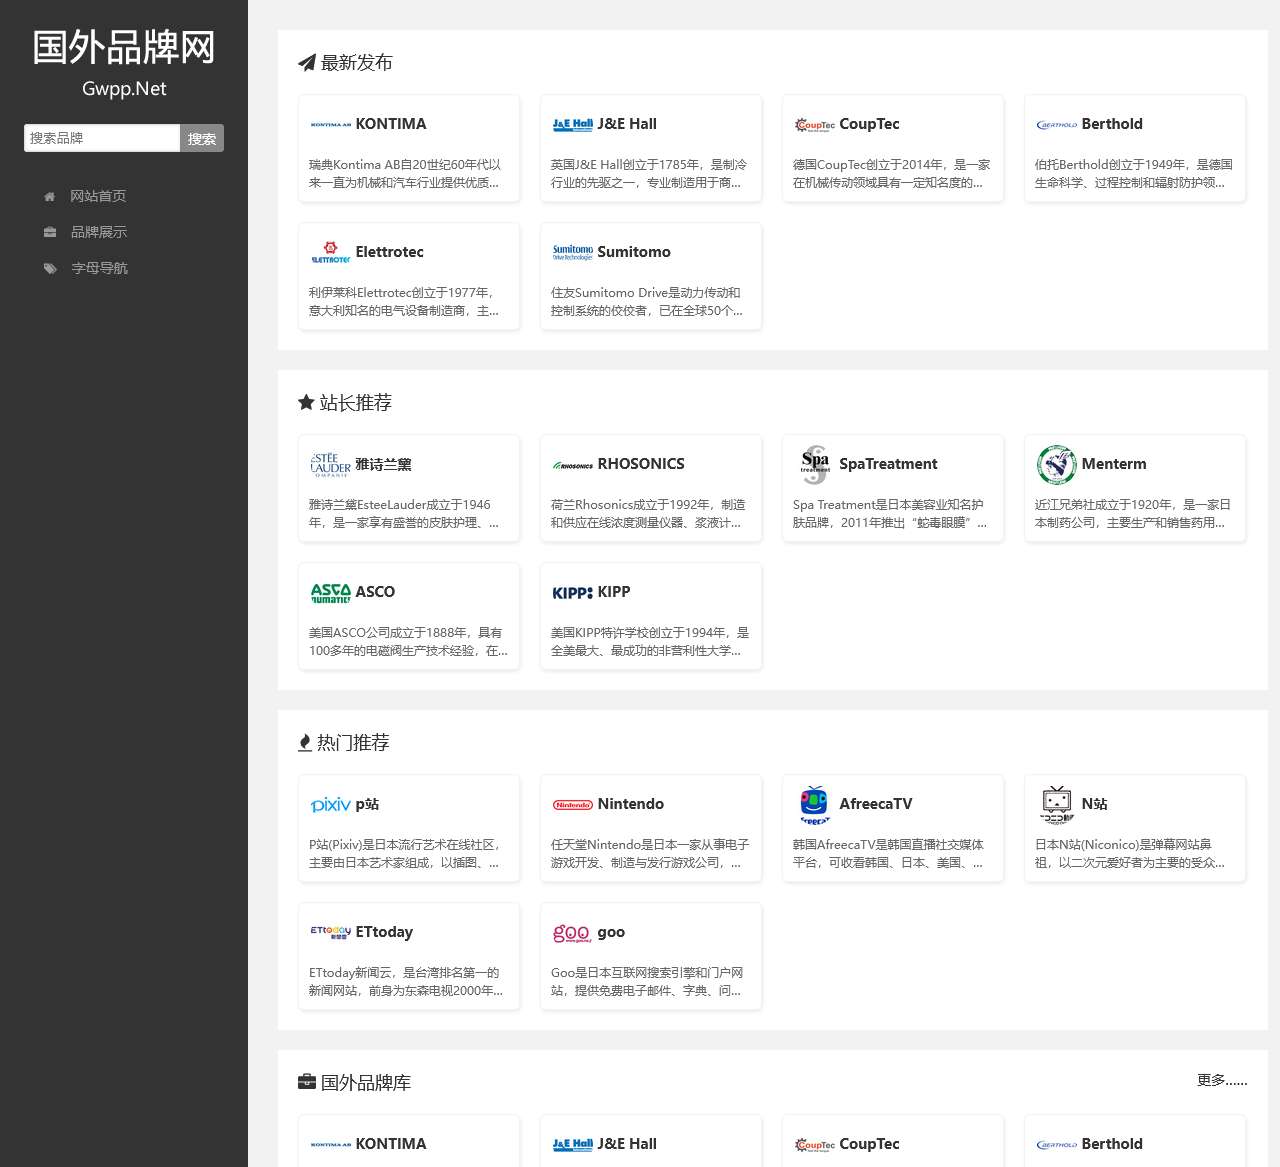The image size is (1280, 1167).
Task: Open the SpaTreatment brand title
Action: coord(888,464)
